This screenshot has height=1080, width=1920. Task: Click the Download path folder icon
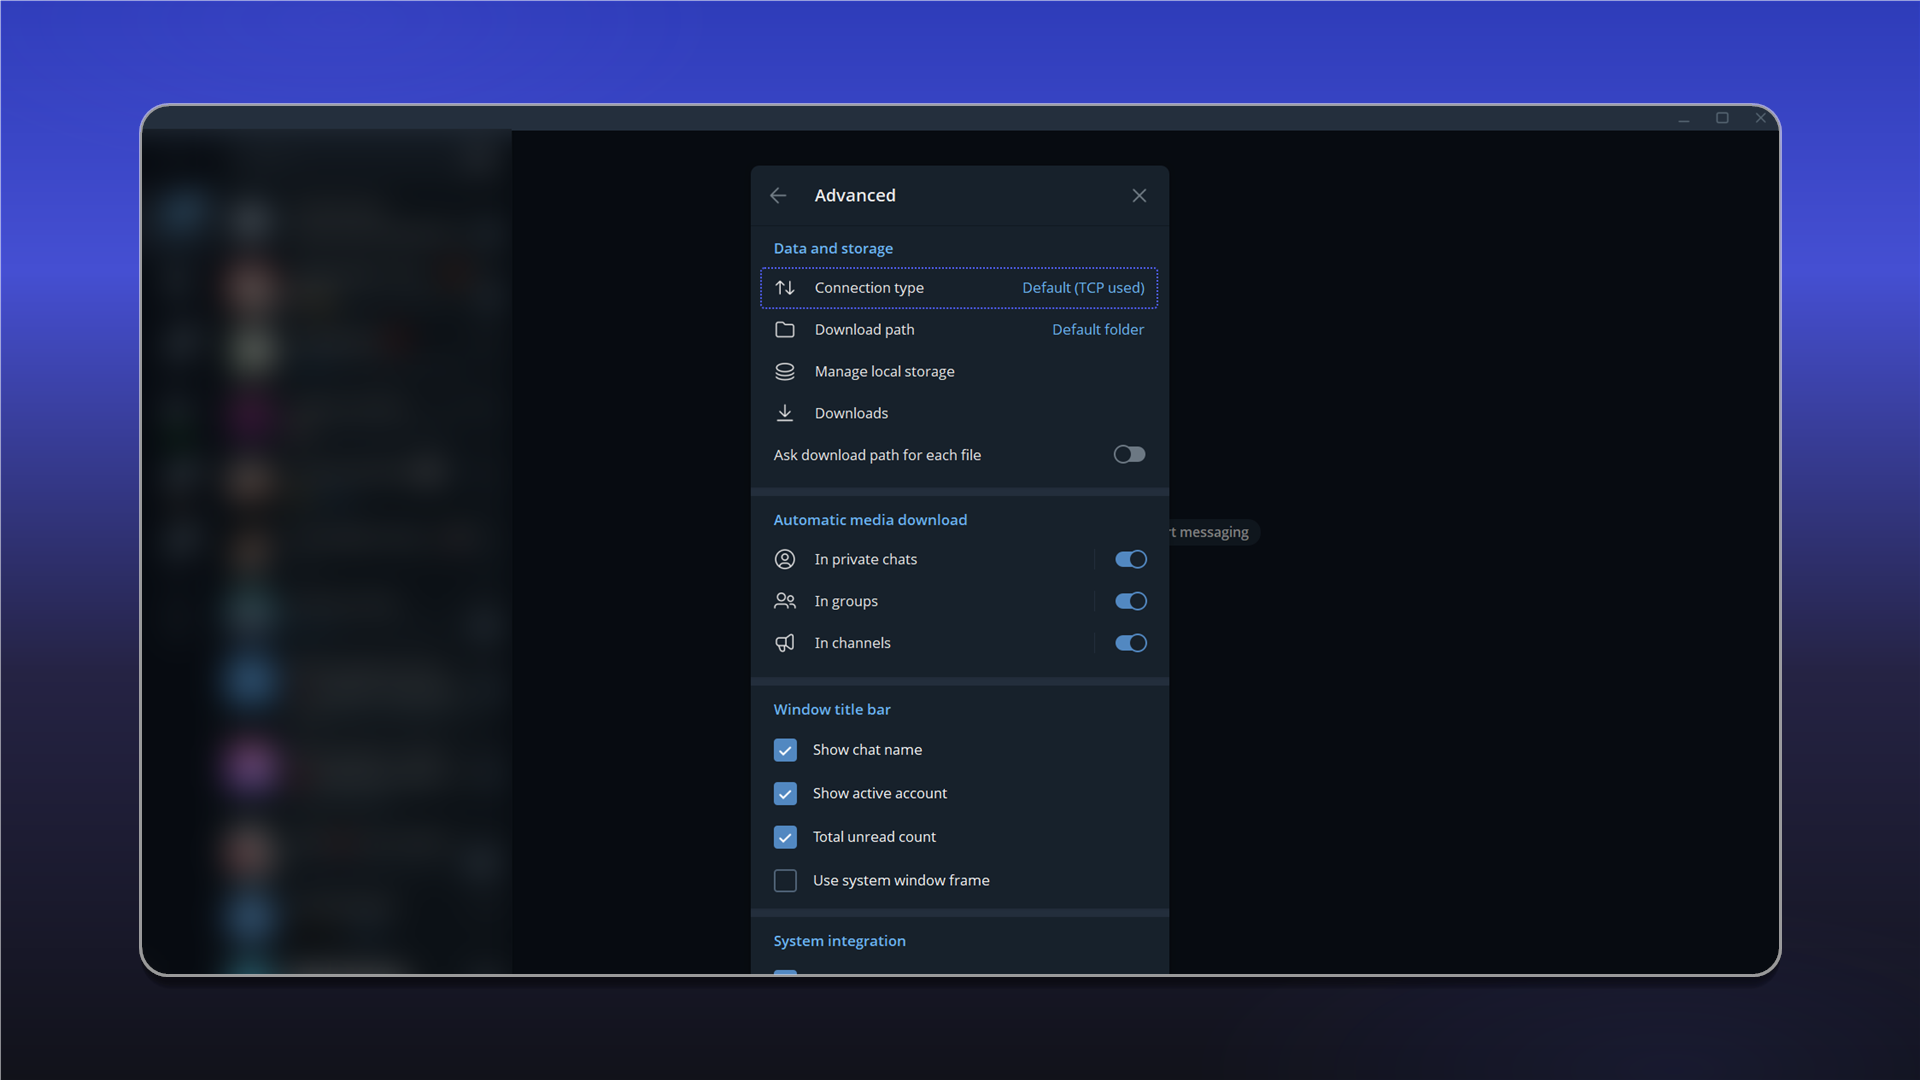pos(785,330)
